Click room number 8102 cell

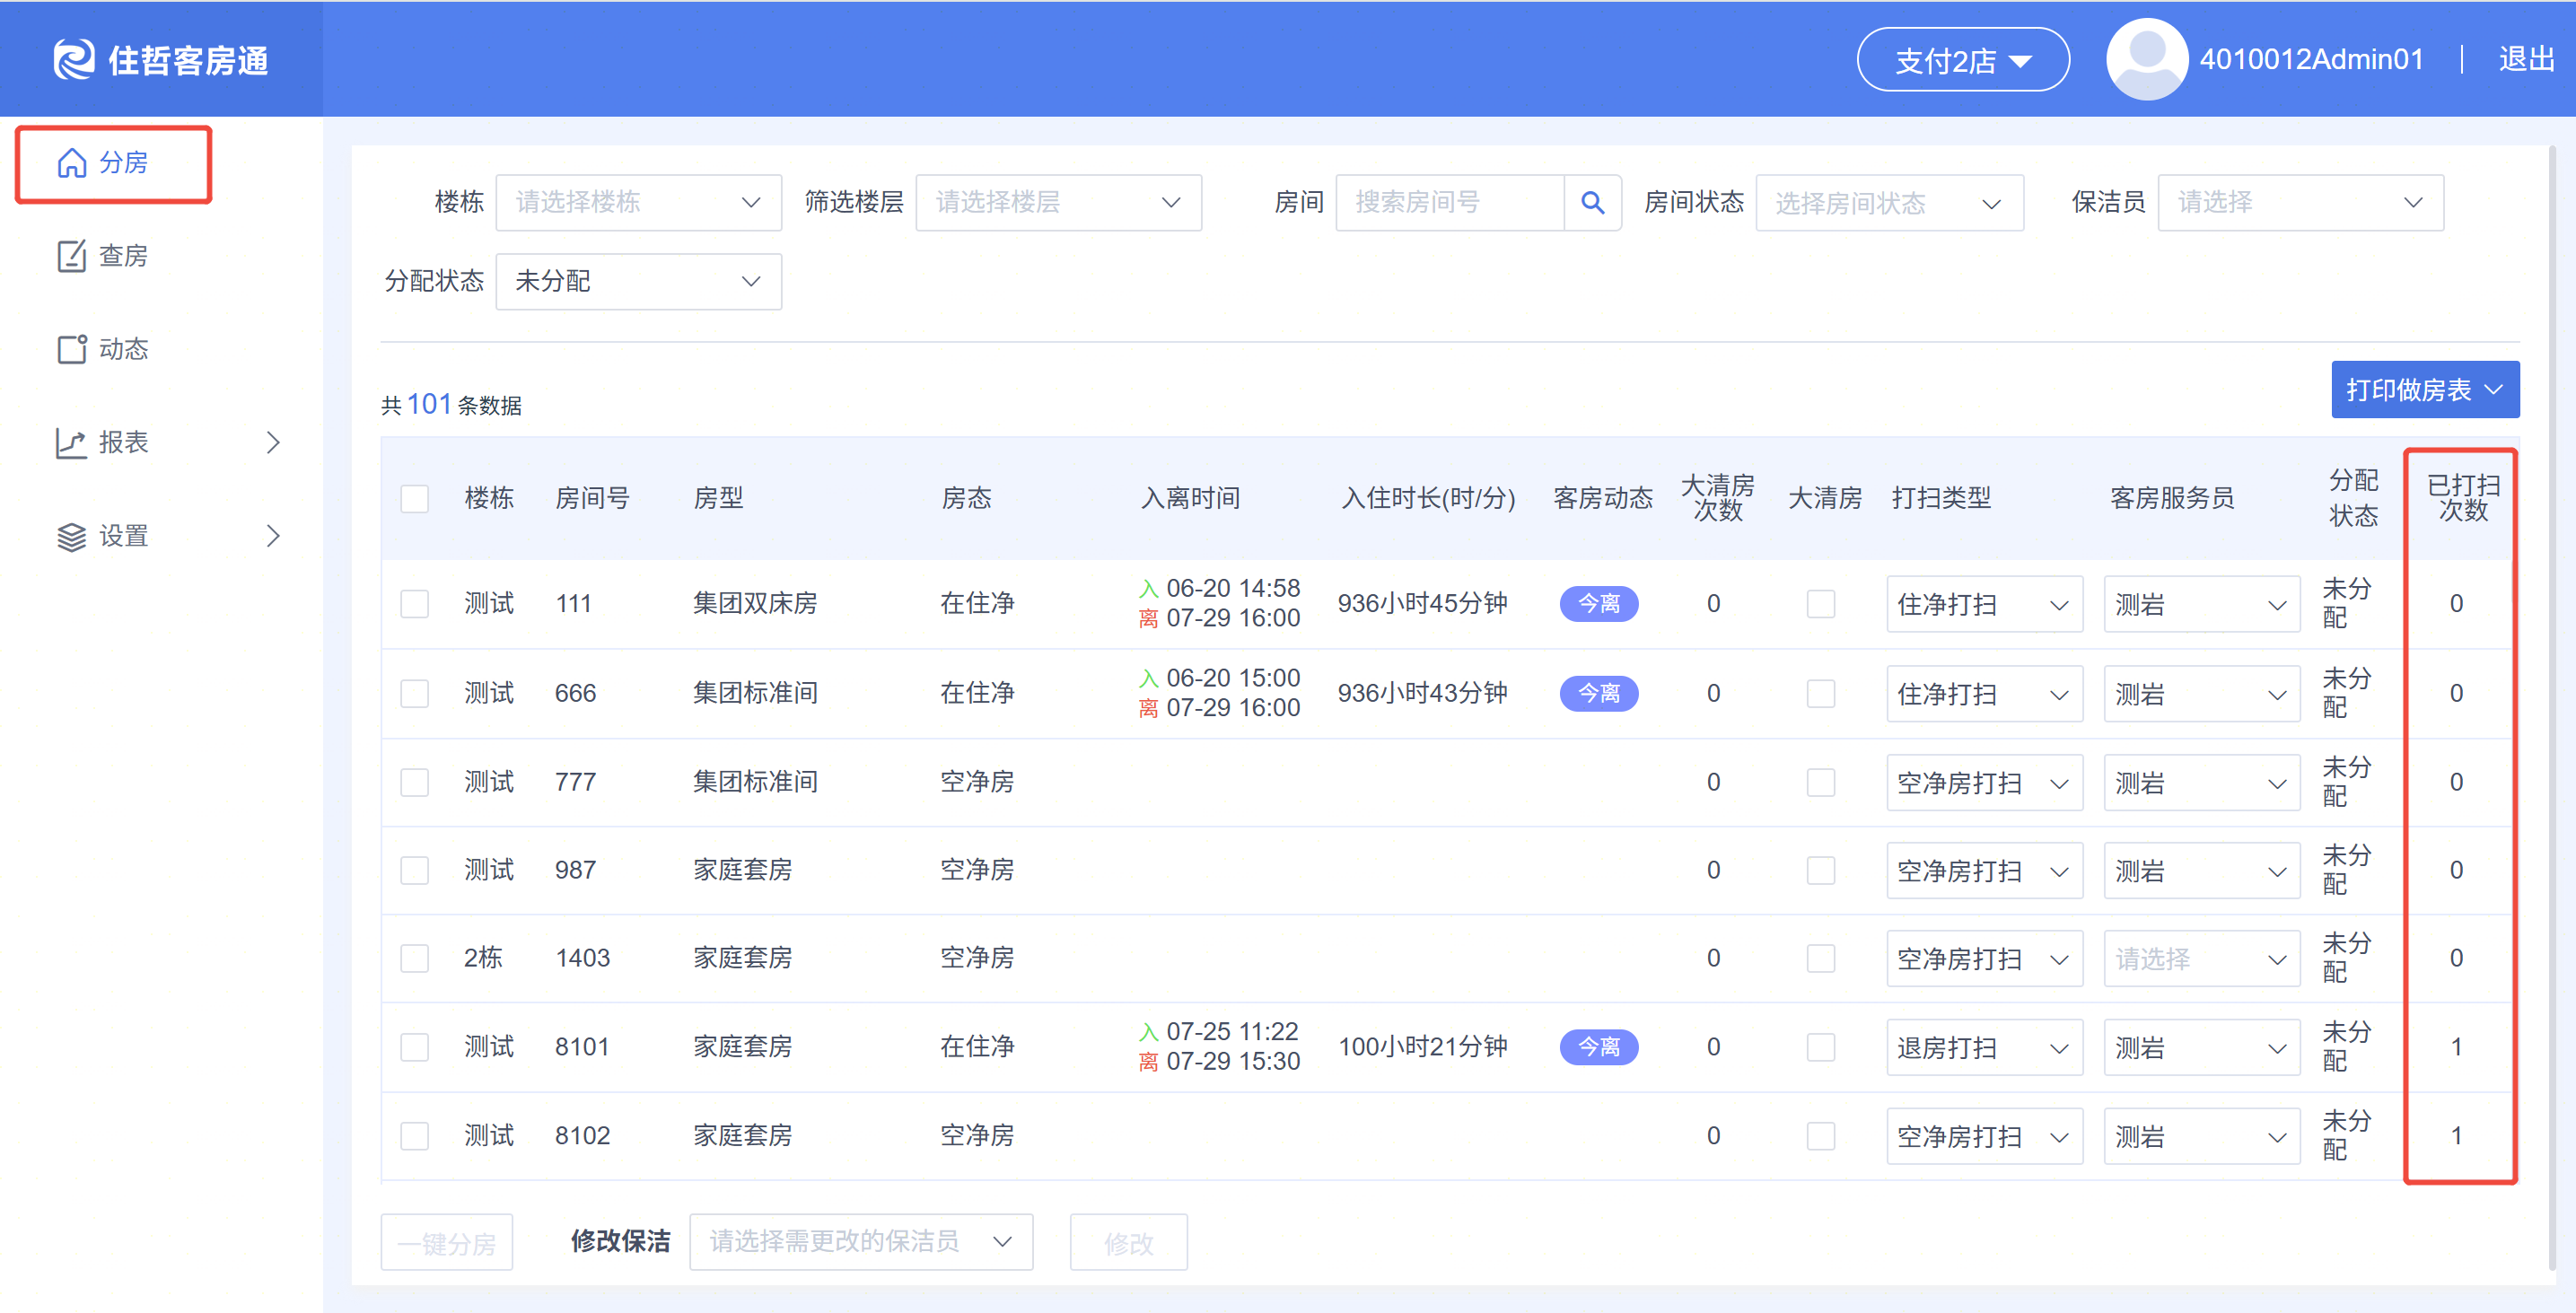click(x=582, y=1136)
